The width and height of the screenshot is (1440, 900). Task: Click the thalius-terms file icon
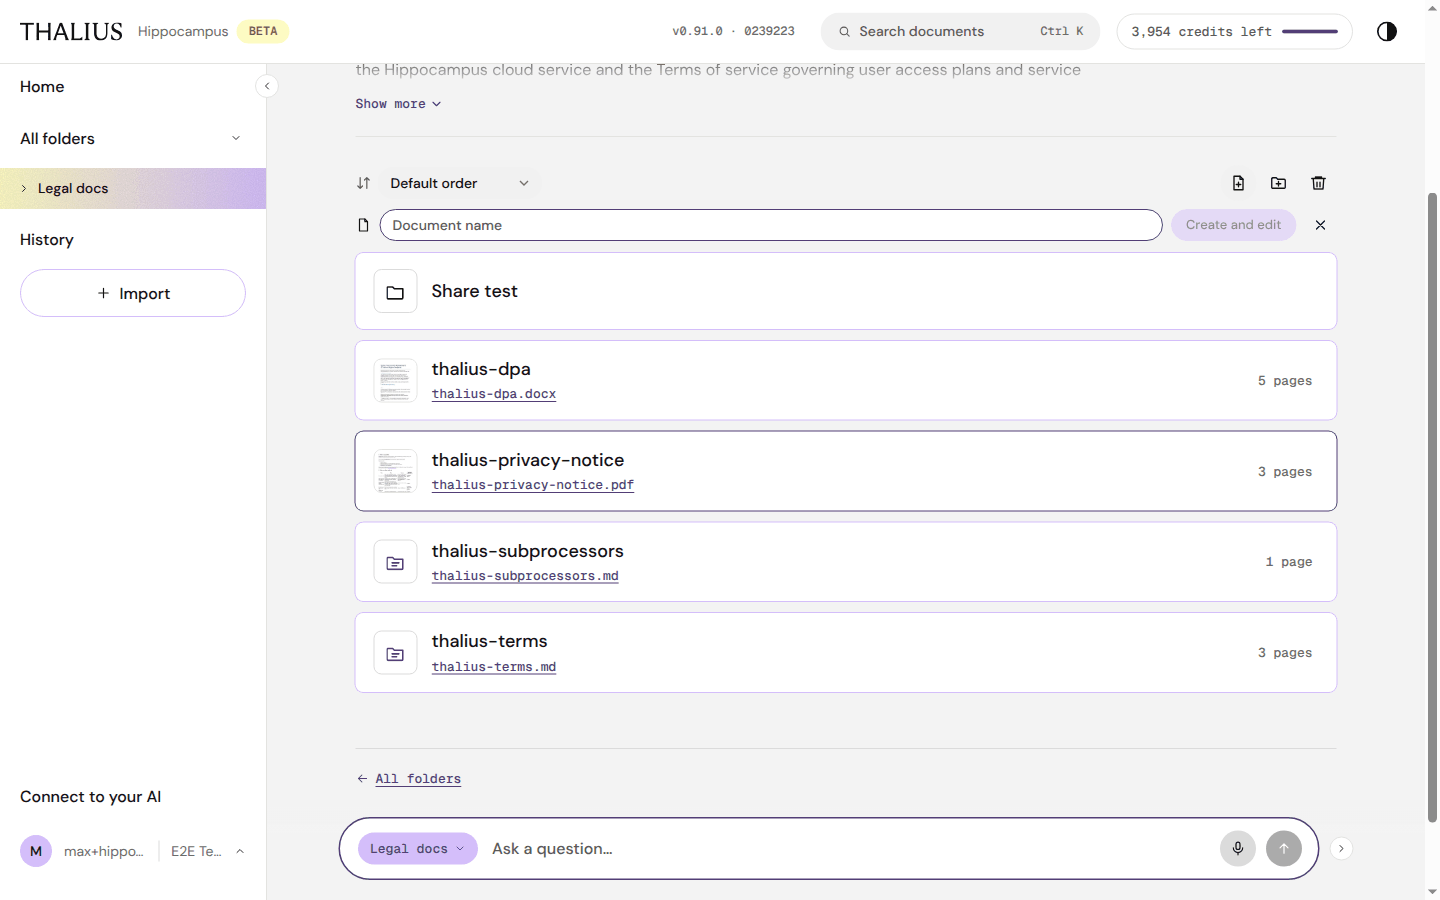(395, 653)
